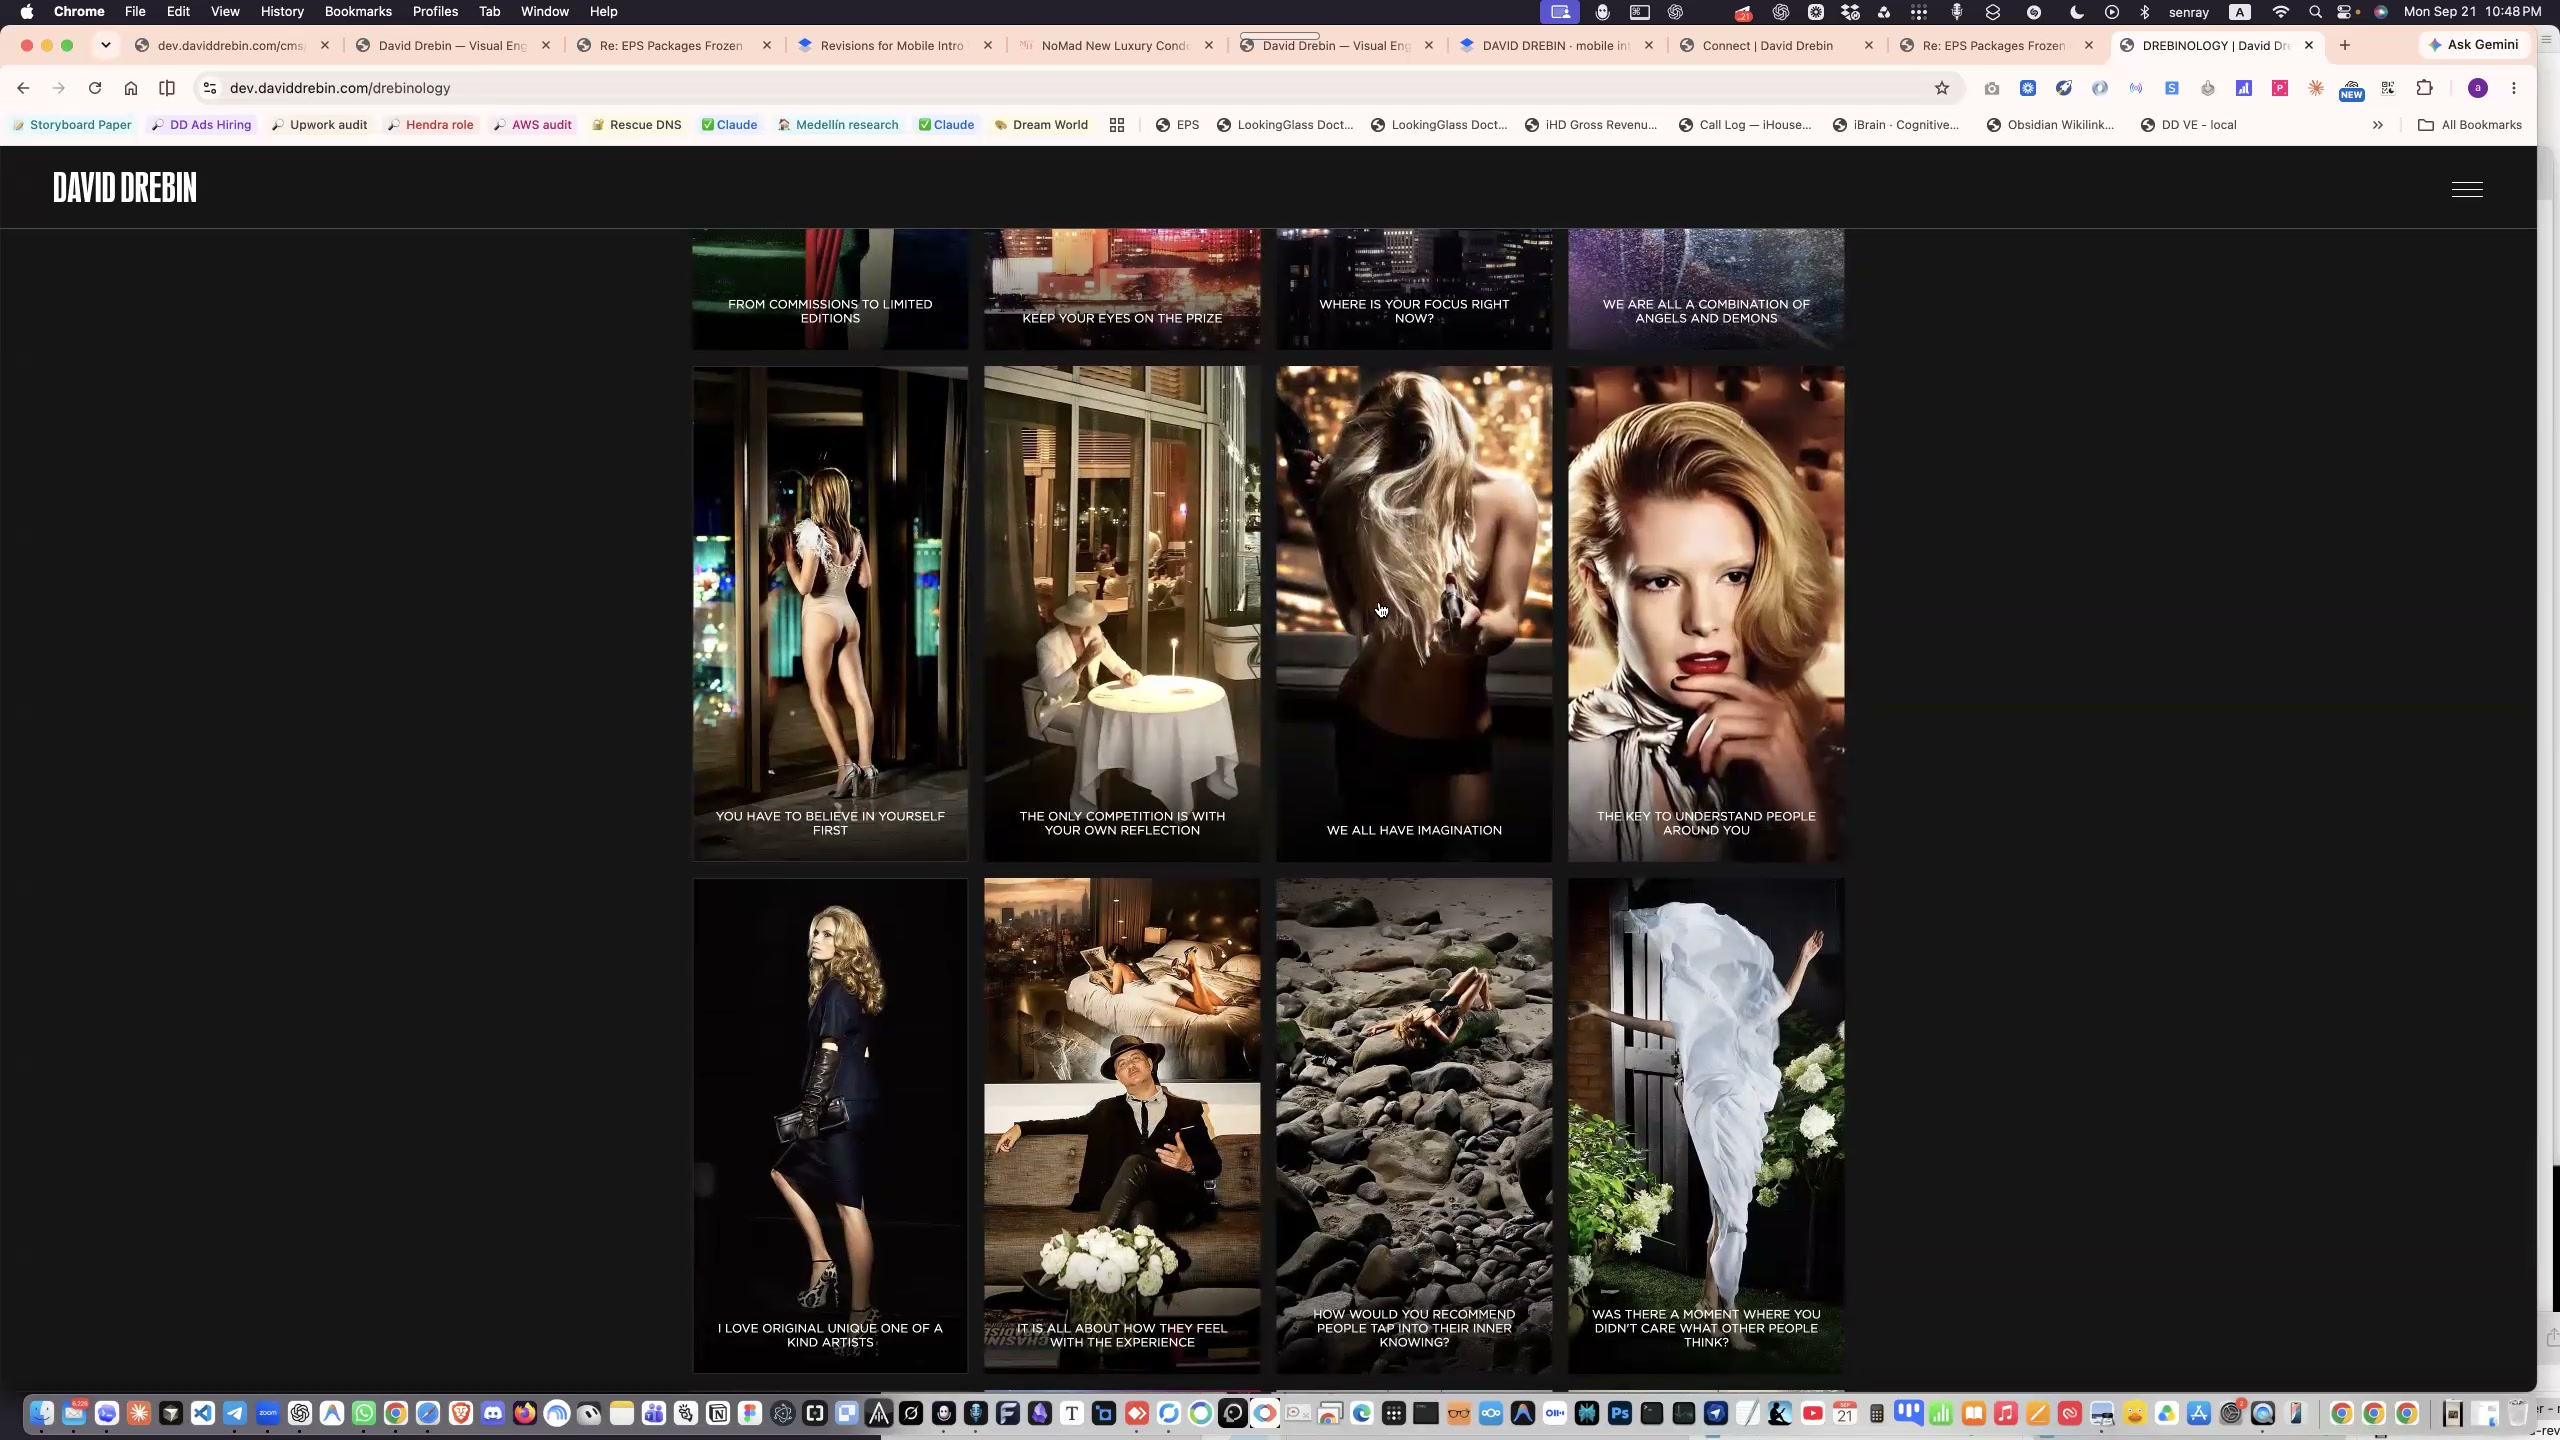Close the DREBINOLOGY tab

coord(2309,45)
